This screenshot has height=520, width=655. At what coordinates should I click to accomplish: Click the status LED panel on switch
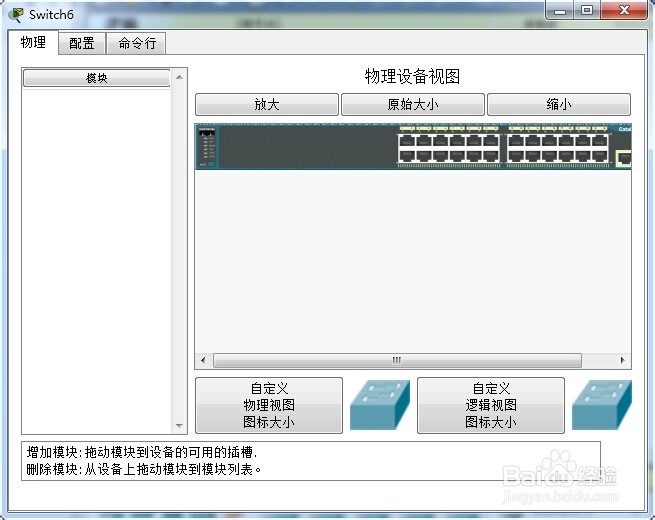(207, 147)
